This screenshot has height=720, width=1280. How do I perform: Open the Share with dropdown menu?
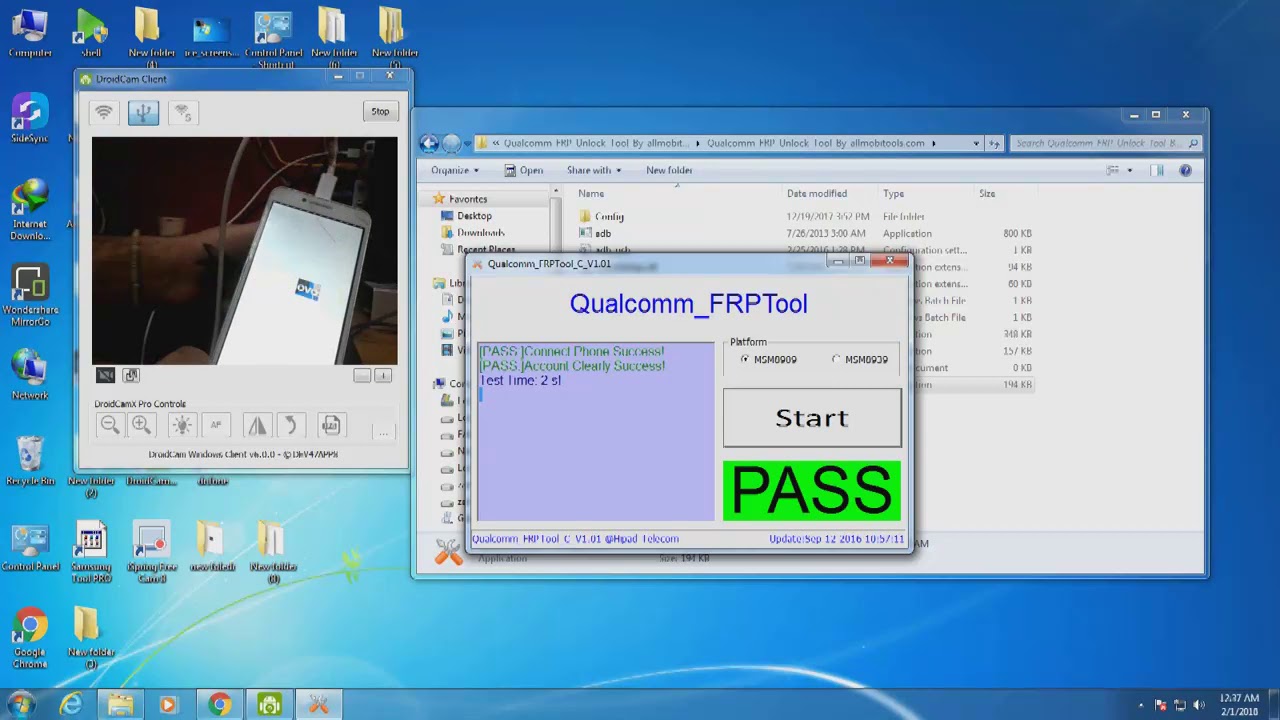click(594, 170)
